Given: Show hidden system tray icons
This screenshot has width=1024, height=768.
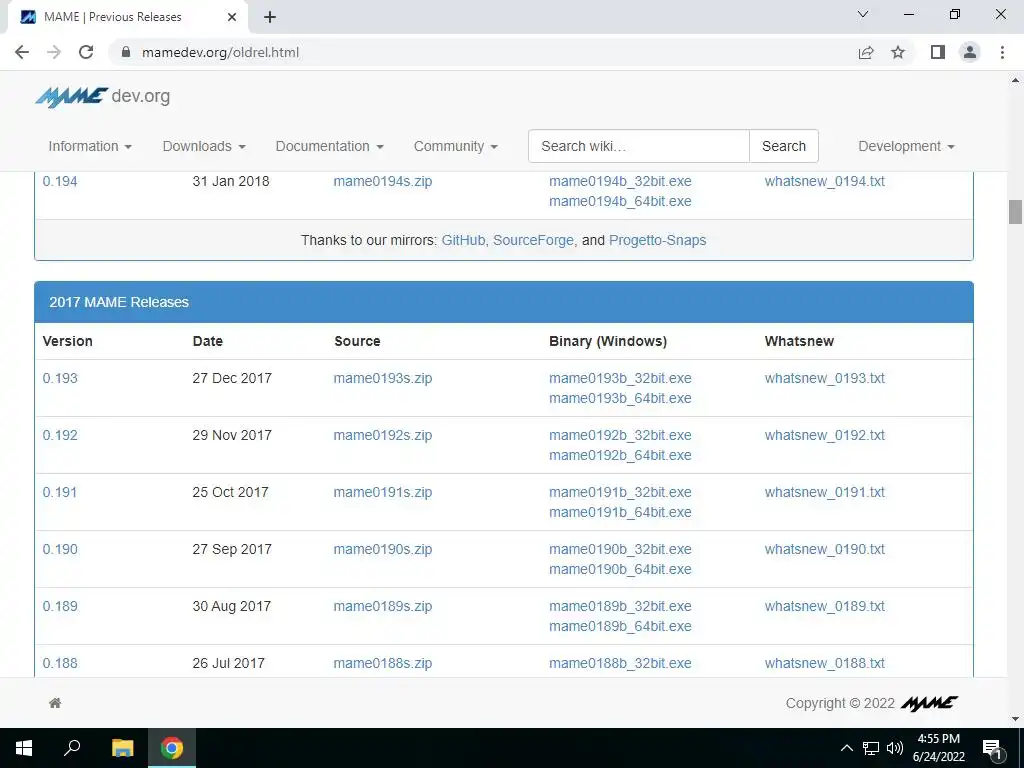Looking at the screenshot, I should point(846,748).
